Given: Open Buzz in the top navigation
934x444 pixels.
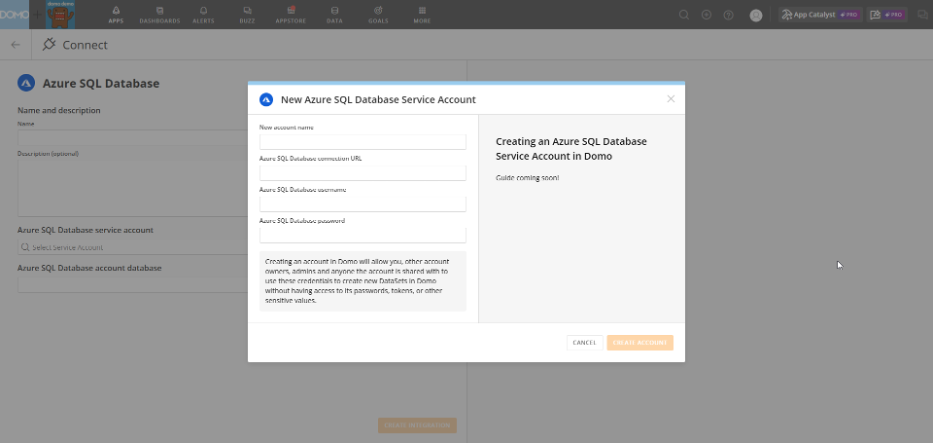Looking at the screenshot, I should tap(247, 14).
